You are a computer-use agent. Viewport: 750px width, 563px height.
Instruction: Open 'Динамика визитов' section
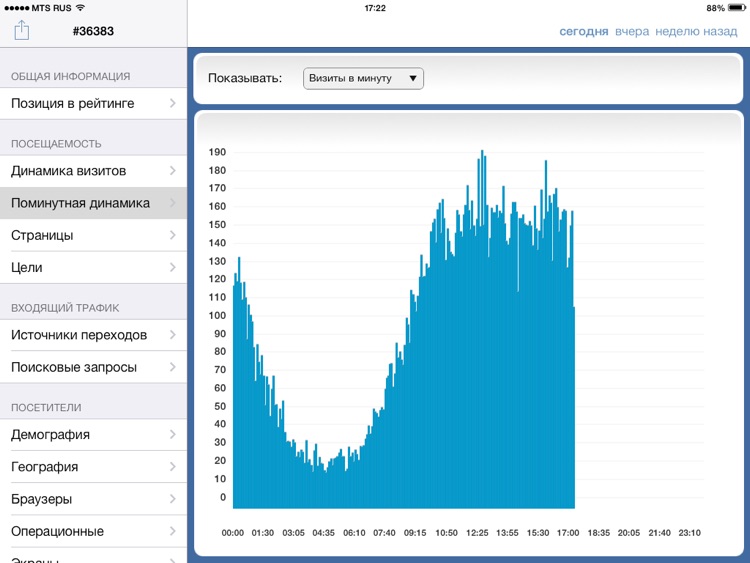(x=93, y=171)
